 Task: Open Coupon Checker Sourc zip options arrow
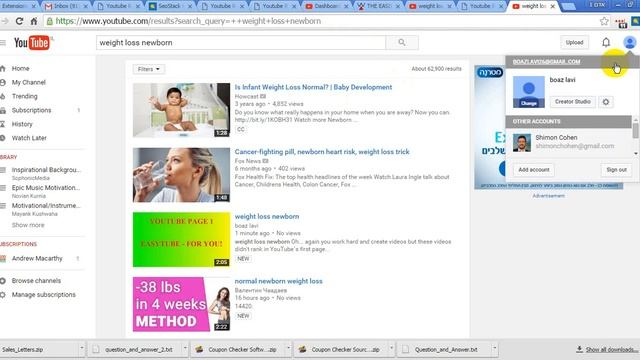(x=391, y=349)
